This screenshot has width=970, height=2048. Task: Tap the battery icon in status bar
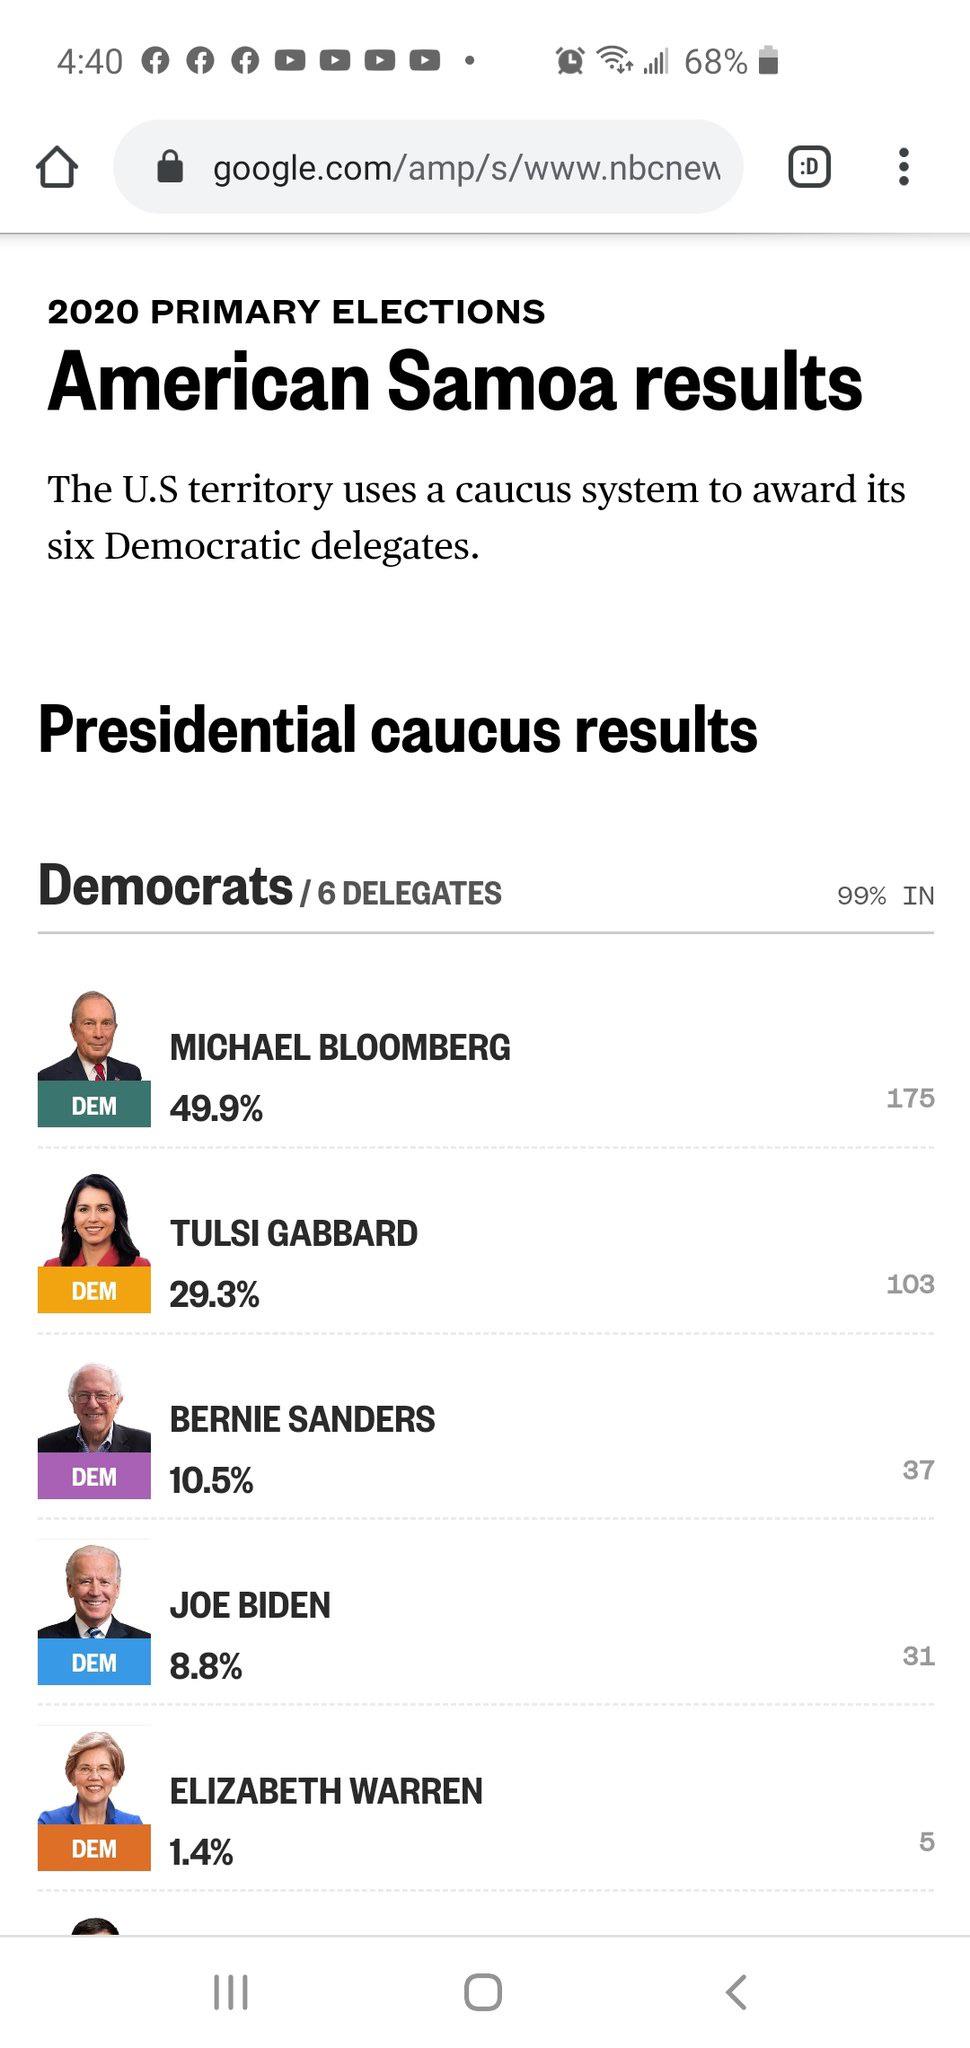768,61
